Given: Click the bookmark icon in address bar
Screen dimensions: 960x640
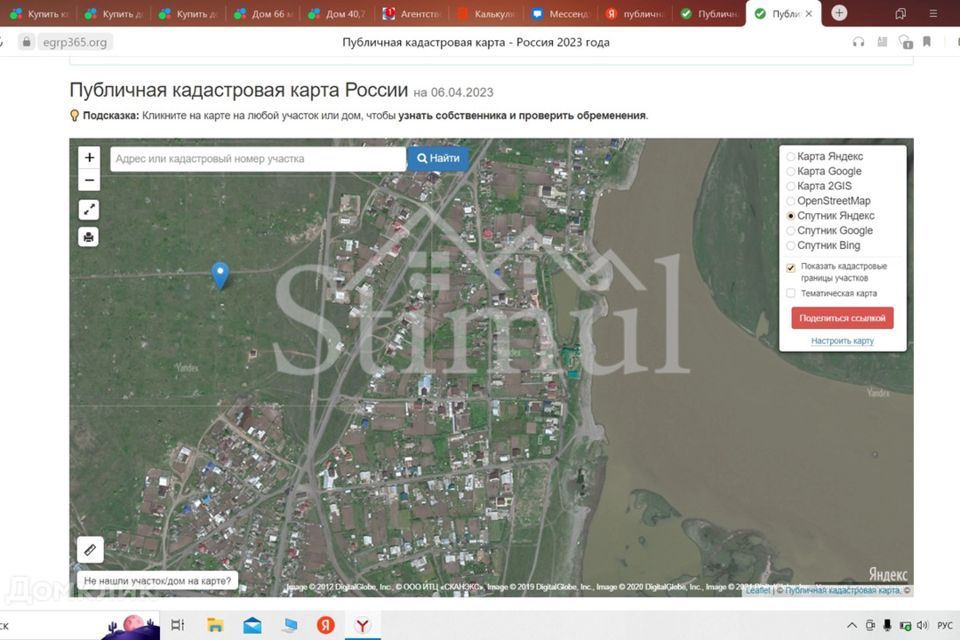Looking at the screenshot, I should (x=927, y=42).
